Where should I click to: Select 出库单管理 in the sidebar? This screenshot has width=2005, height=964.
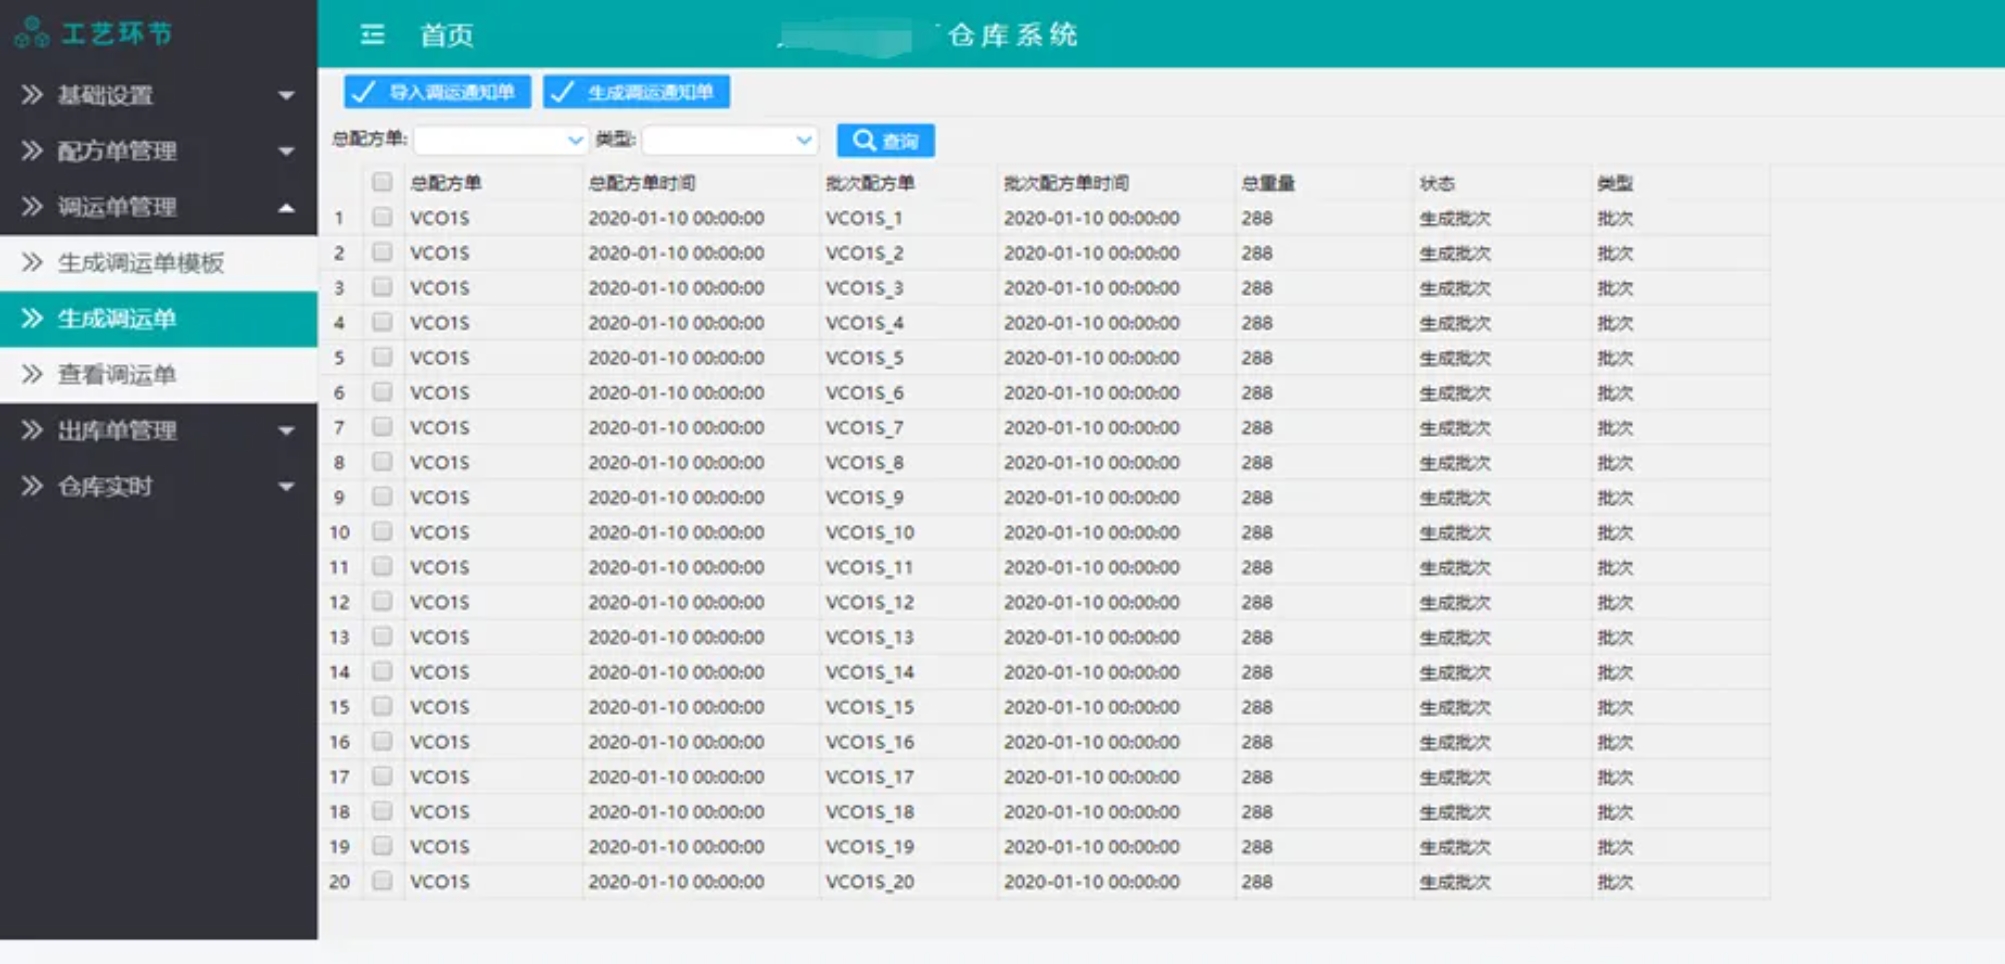click(117, 431)
